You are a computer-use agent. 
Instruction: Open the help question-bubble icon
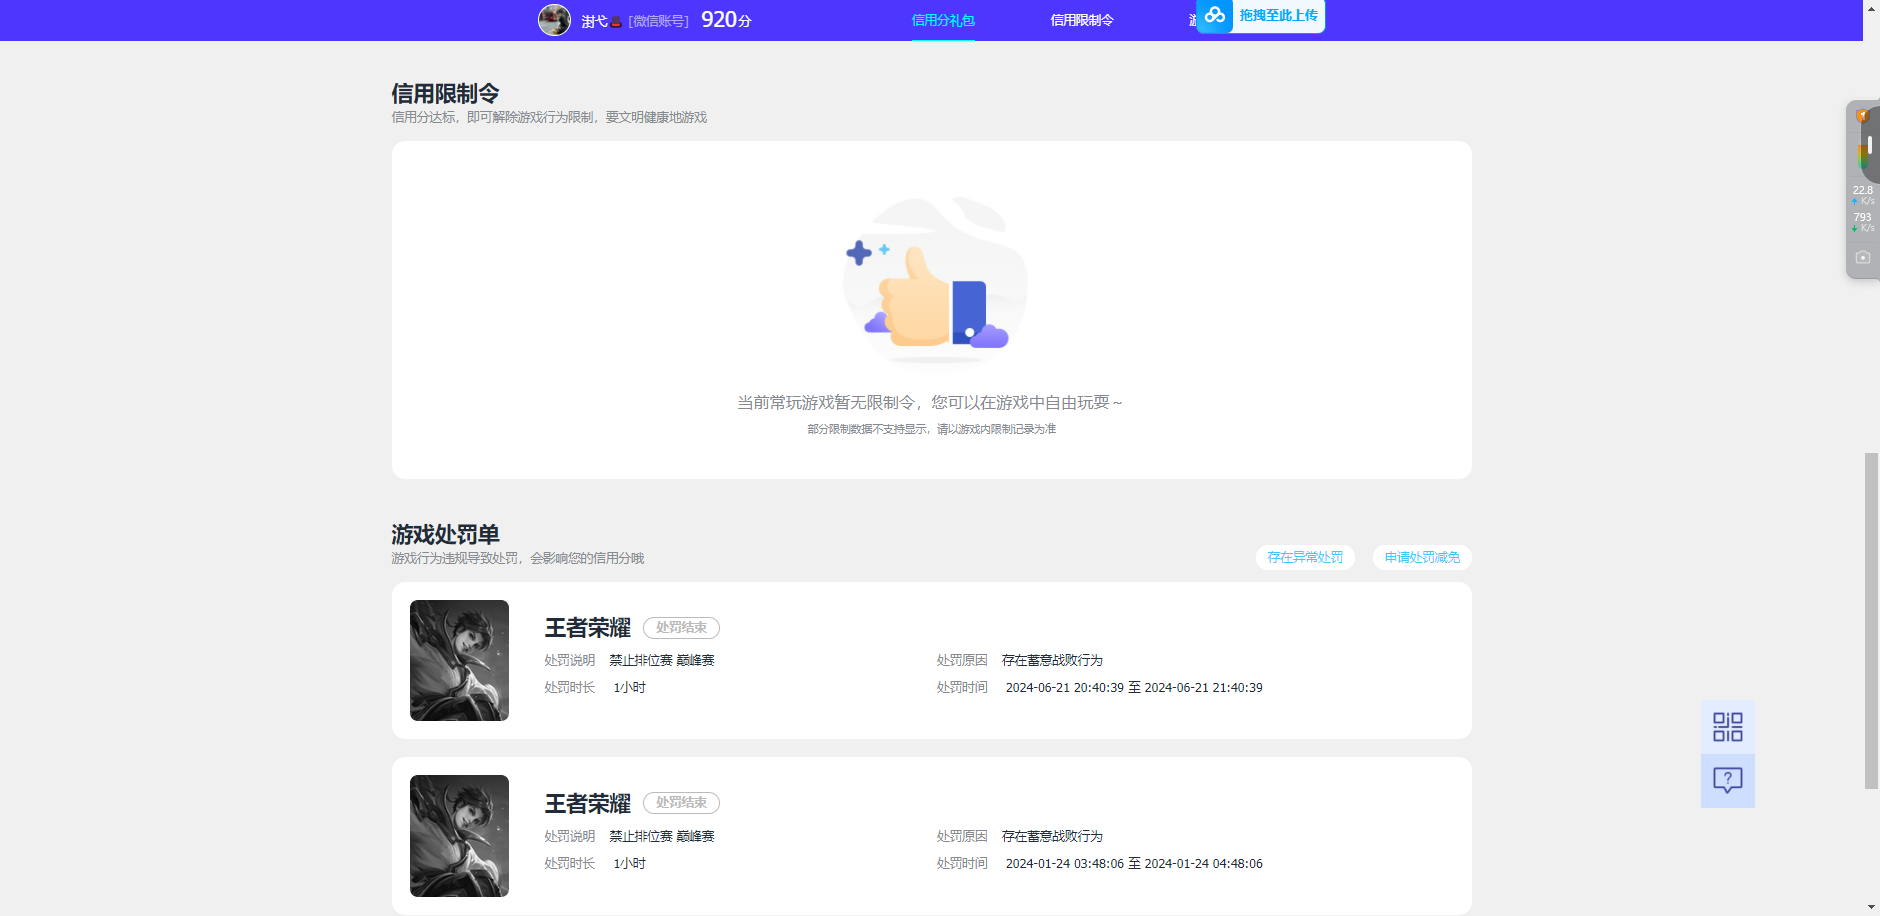tap(1728, 781)
